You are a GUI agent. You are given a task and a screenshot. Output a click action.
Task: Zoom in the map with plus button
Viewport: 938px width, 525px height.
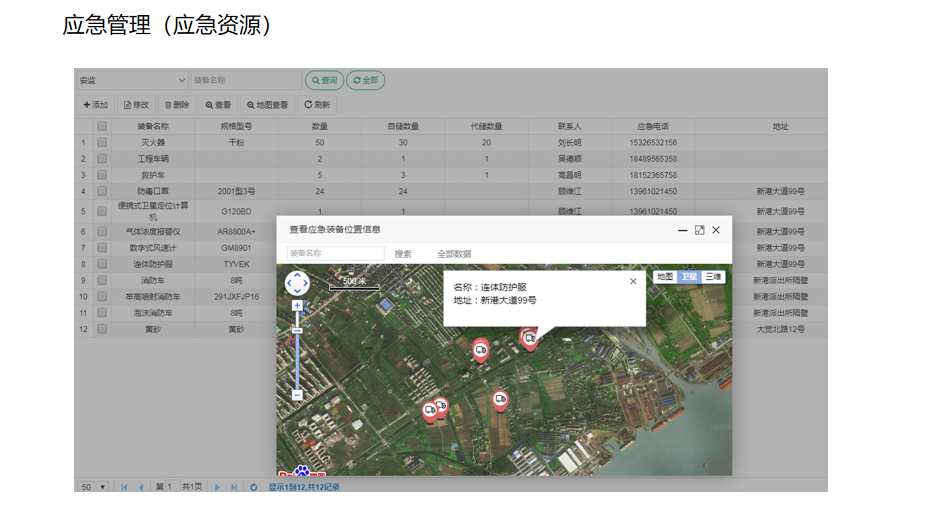pos(297,305)
